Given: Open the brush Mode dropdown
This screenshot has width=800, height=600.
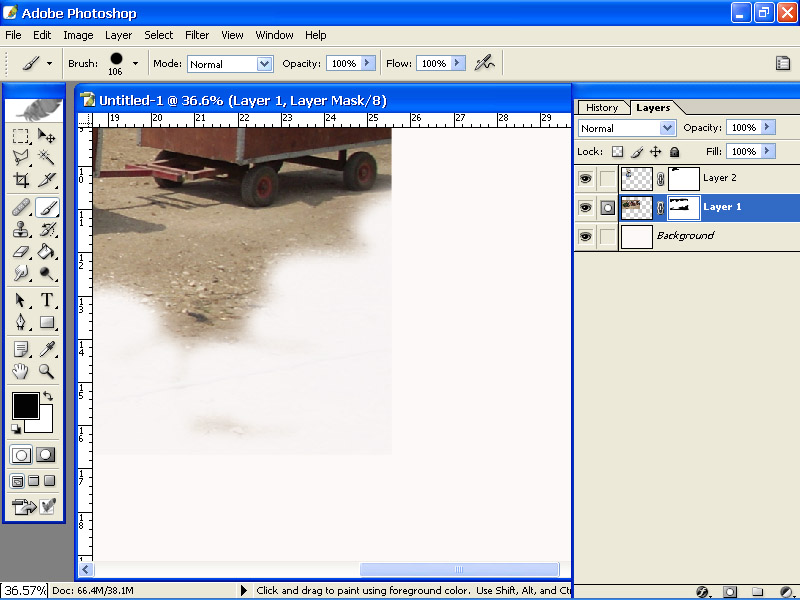Looking at the screenshot, I should pyautogui.click(x=264, y=64).
